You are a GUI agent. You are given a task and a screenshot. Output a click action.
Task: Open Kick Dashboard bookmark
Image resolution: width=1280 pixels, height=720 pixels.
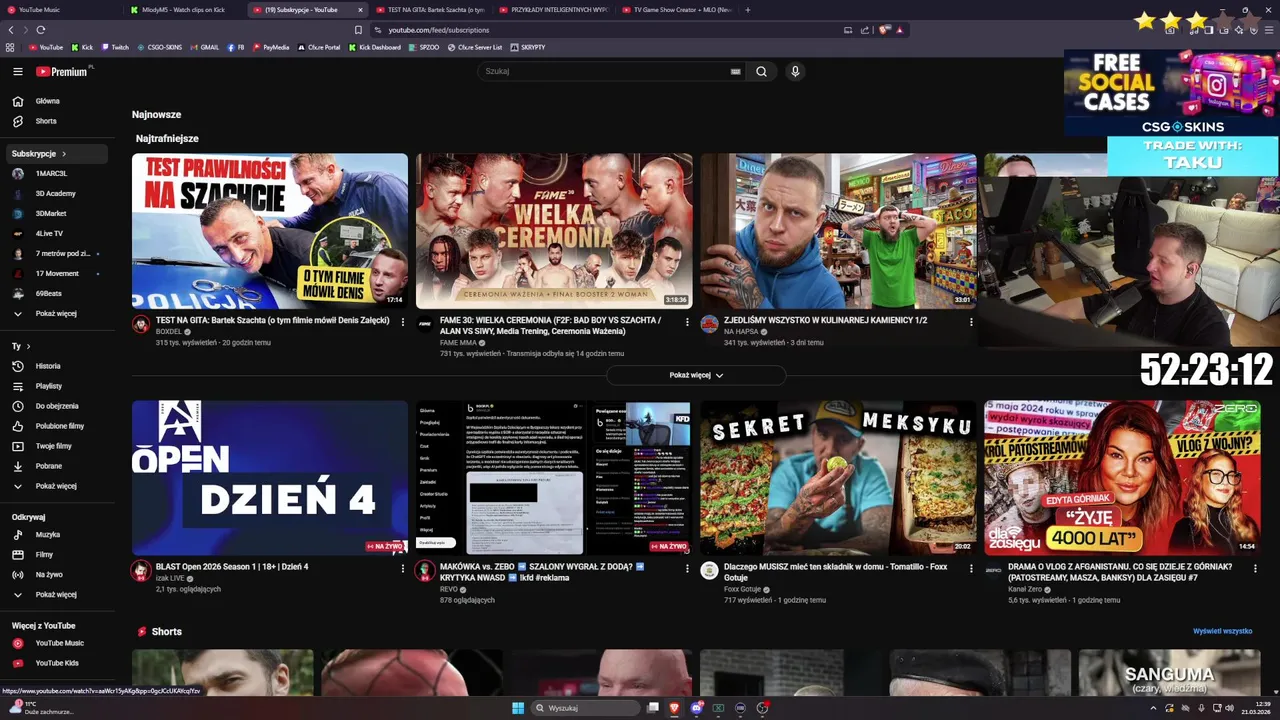(375, 47)
